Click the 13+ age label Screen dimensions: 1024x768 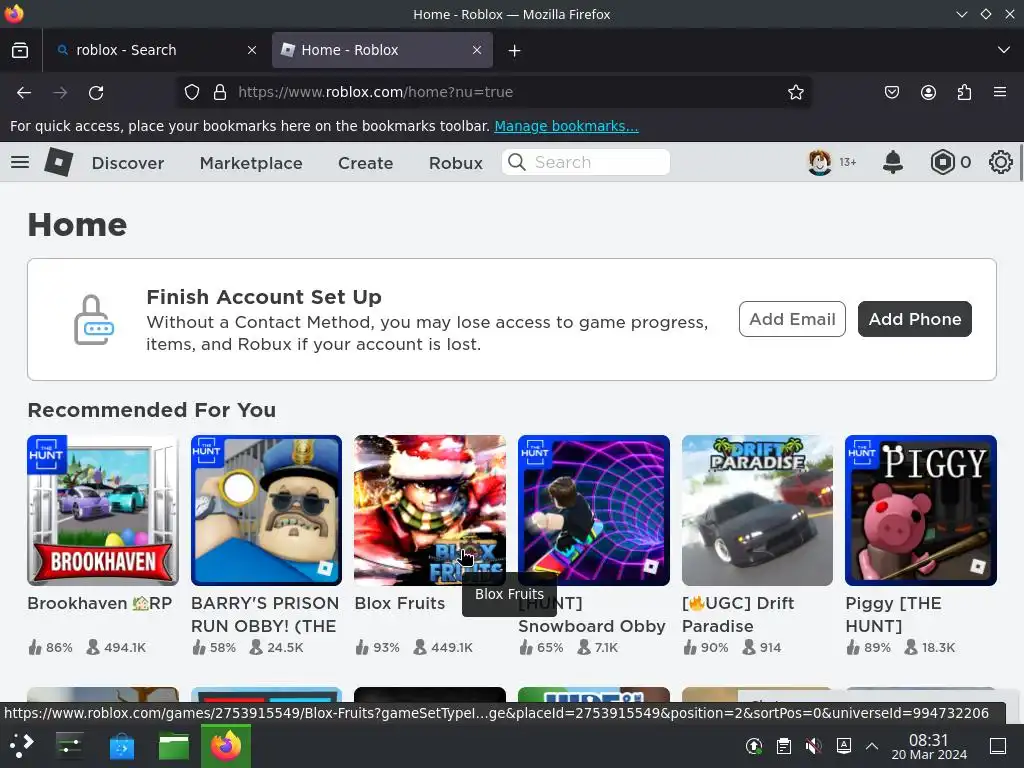click(848, 162)
